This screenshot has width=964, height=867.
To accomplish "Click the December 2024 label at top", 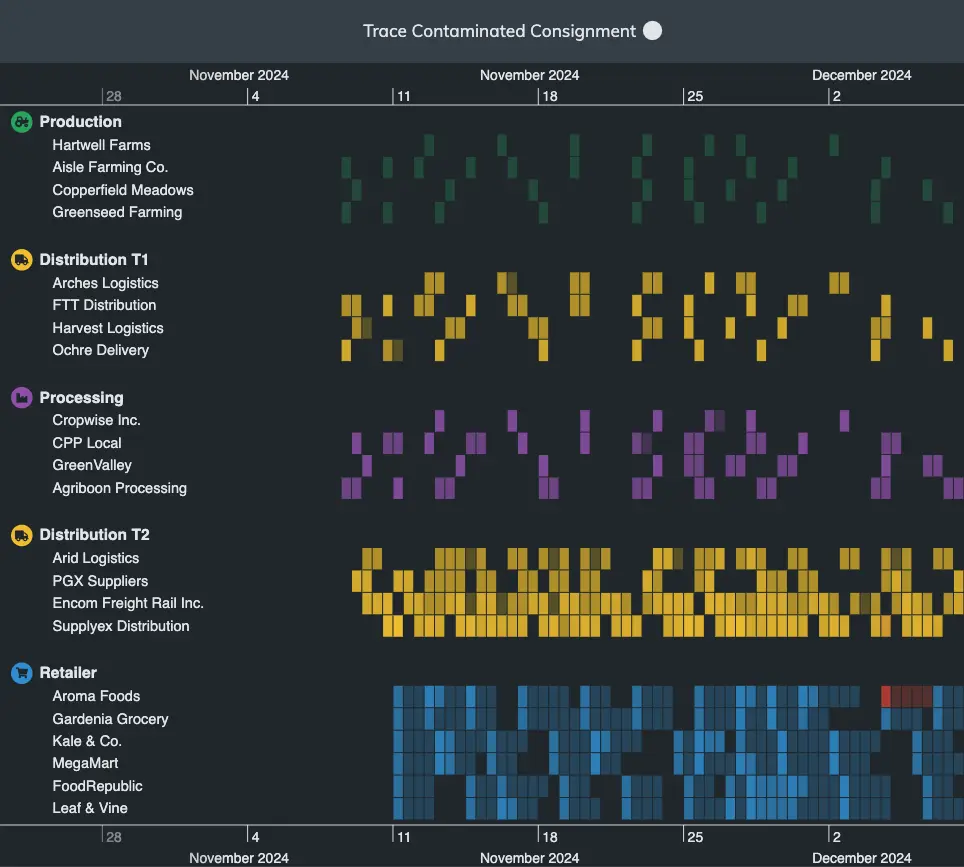I will [x=861, y=75].
